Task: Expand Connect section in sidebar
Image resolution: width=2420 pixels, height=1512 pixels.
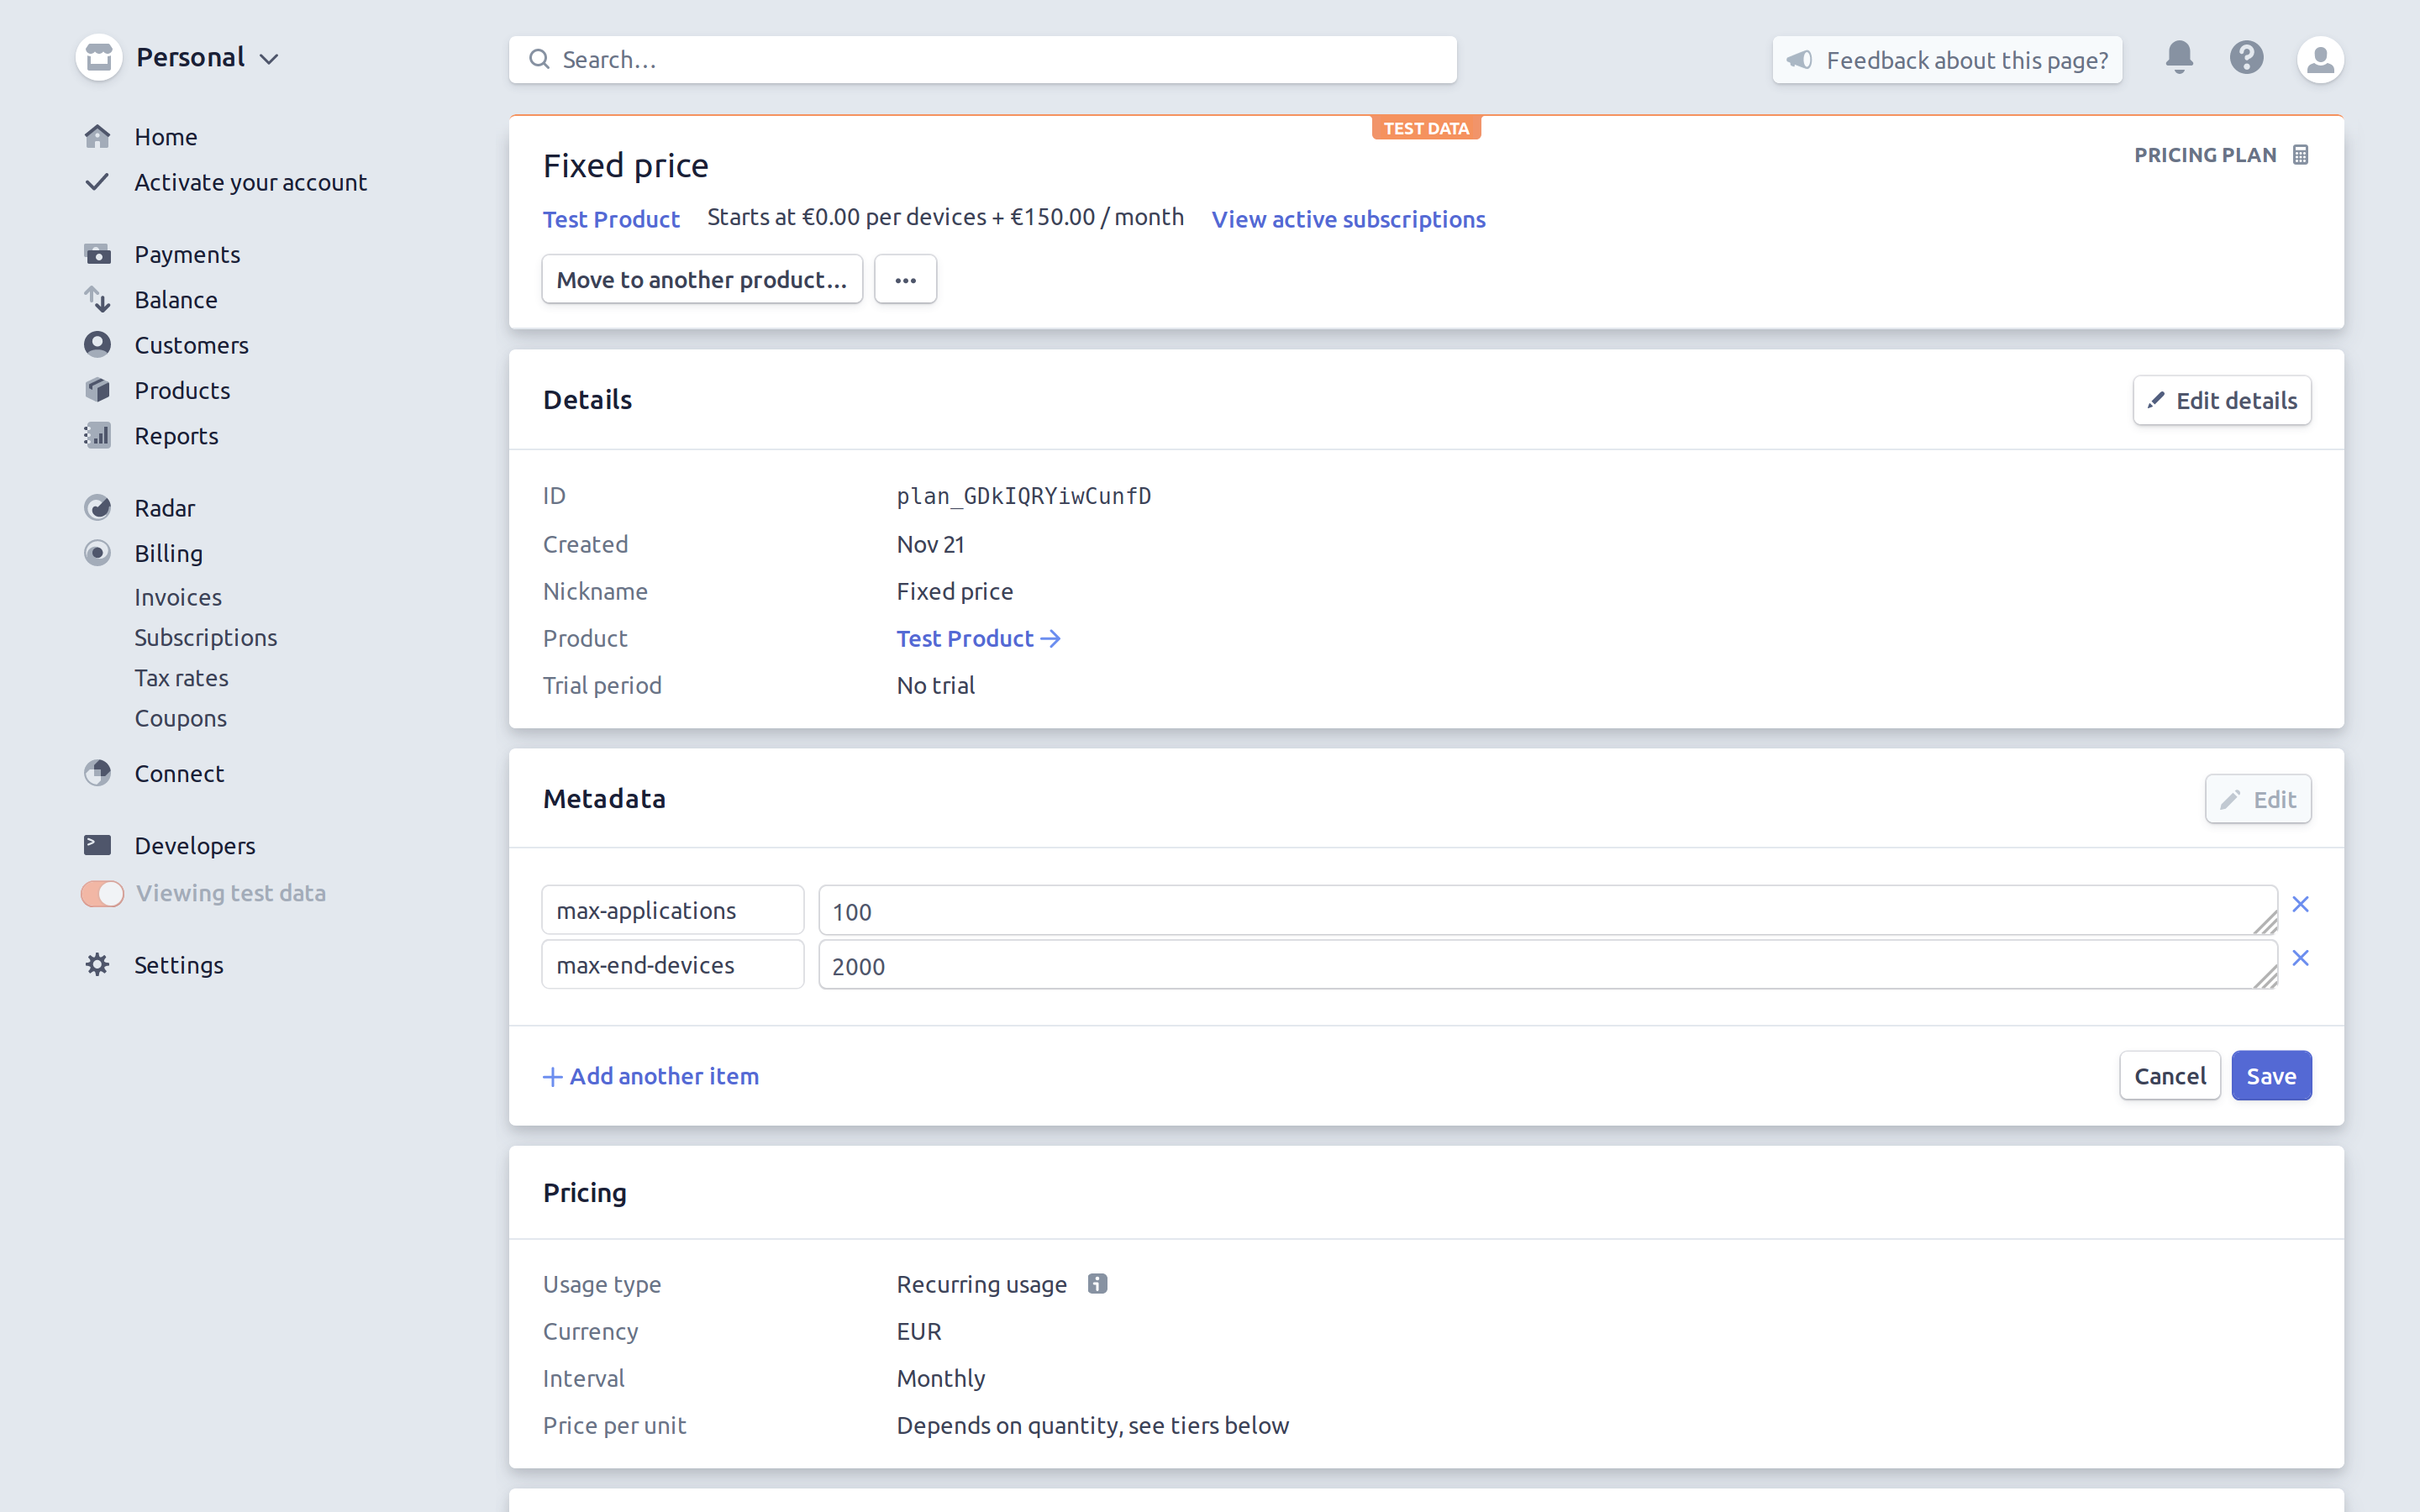Action: (180, 772)
